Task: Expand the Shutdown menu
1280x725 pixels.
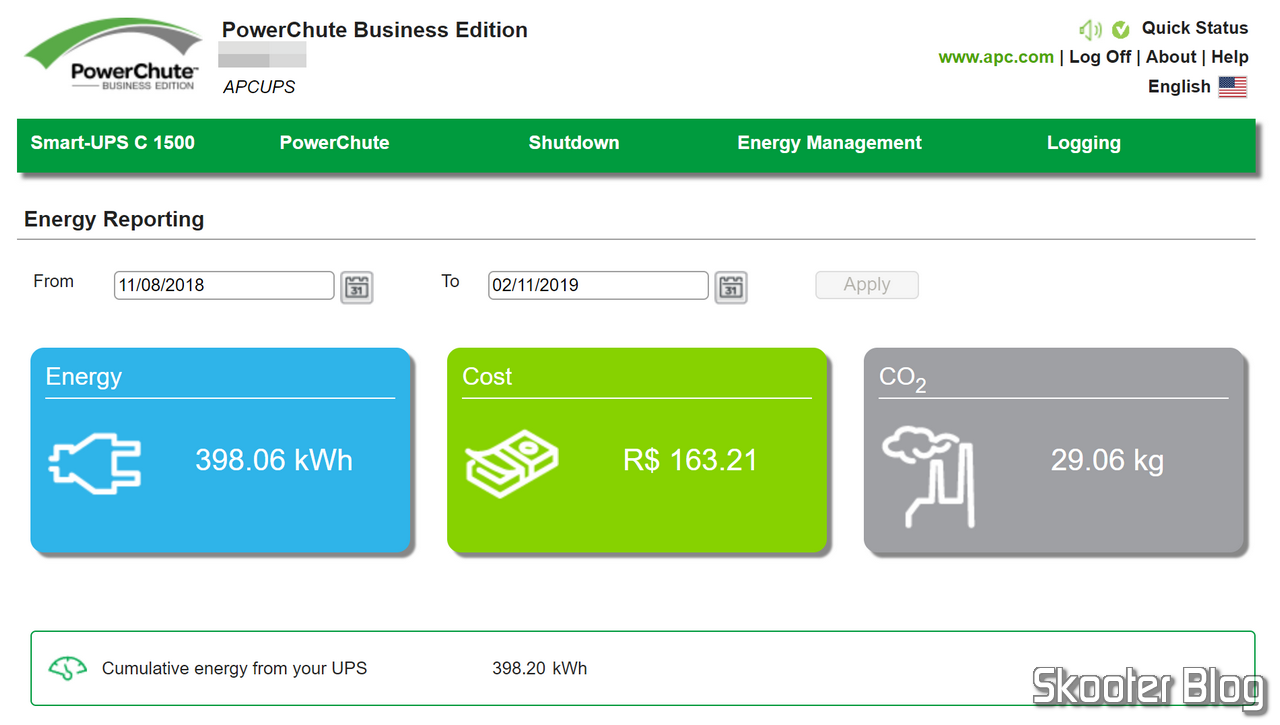Action: click(574, 143)
